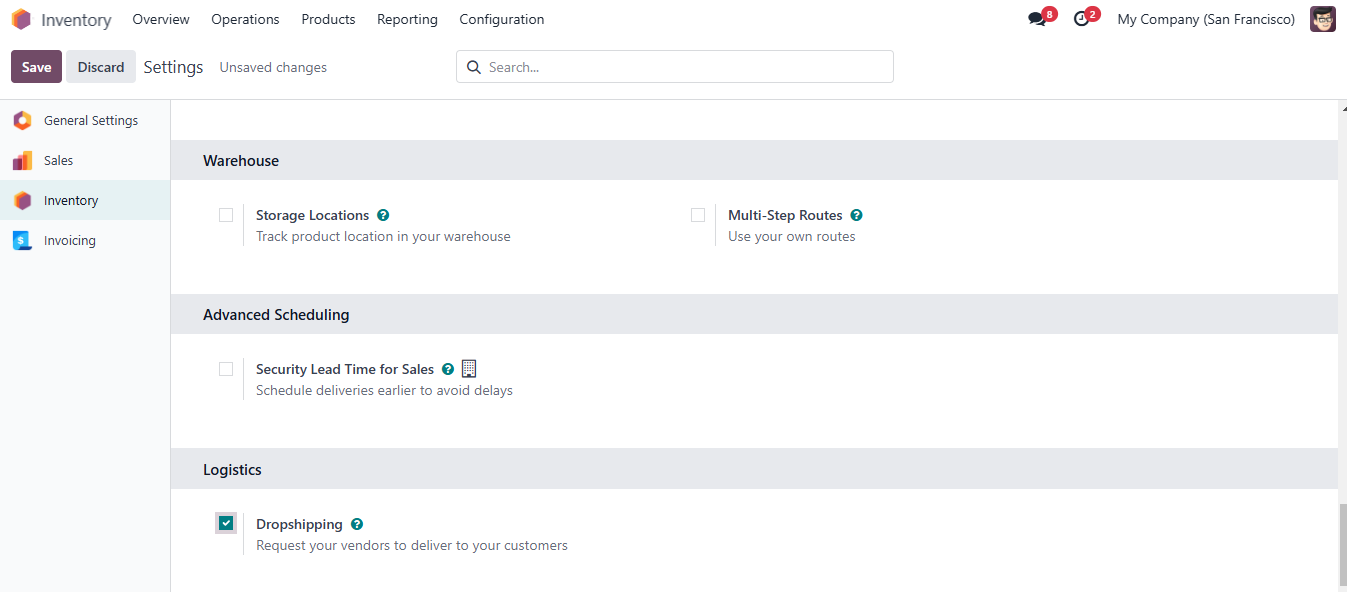Open the messages conversations icon

pyautogui.click(x=1036, y=19)
